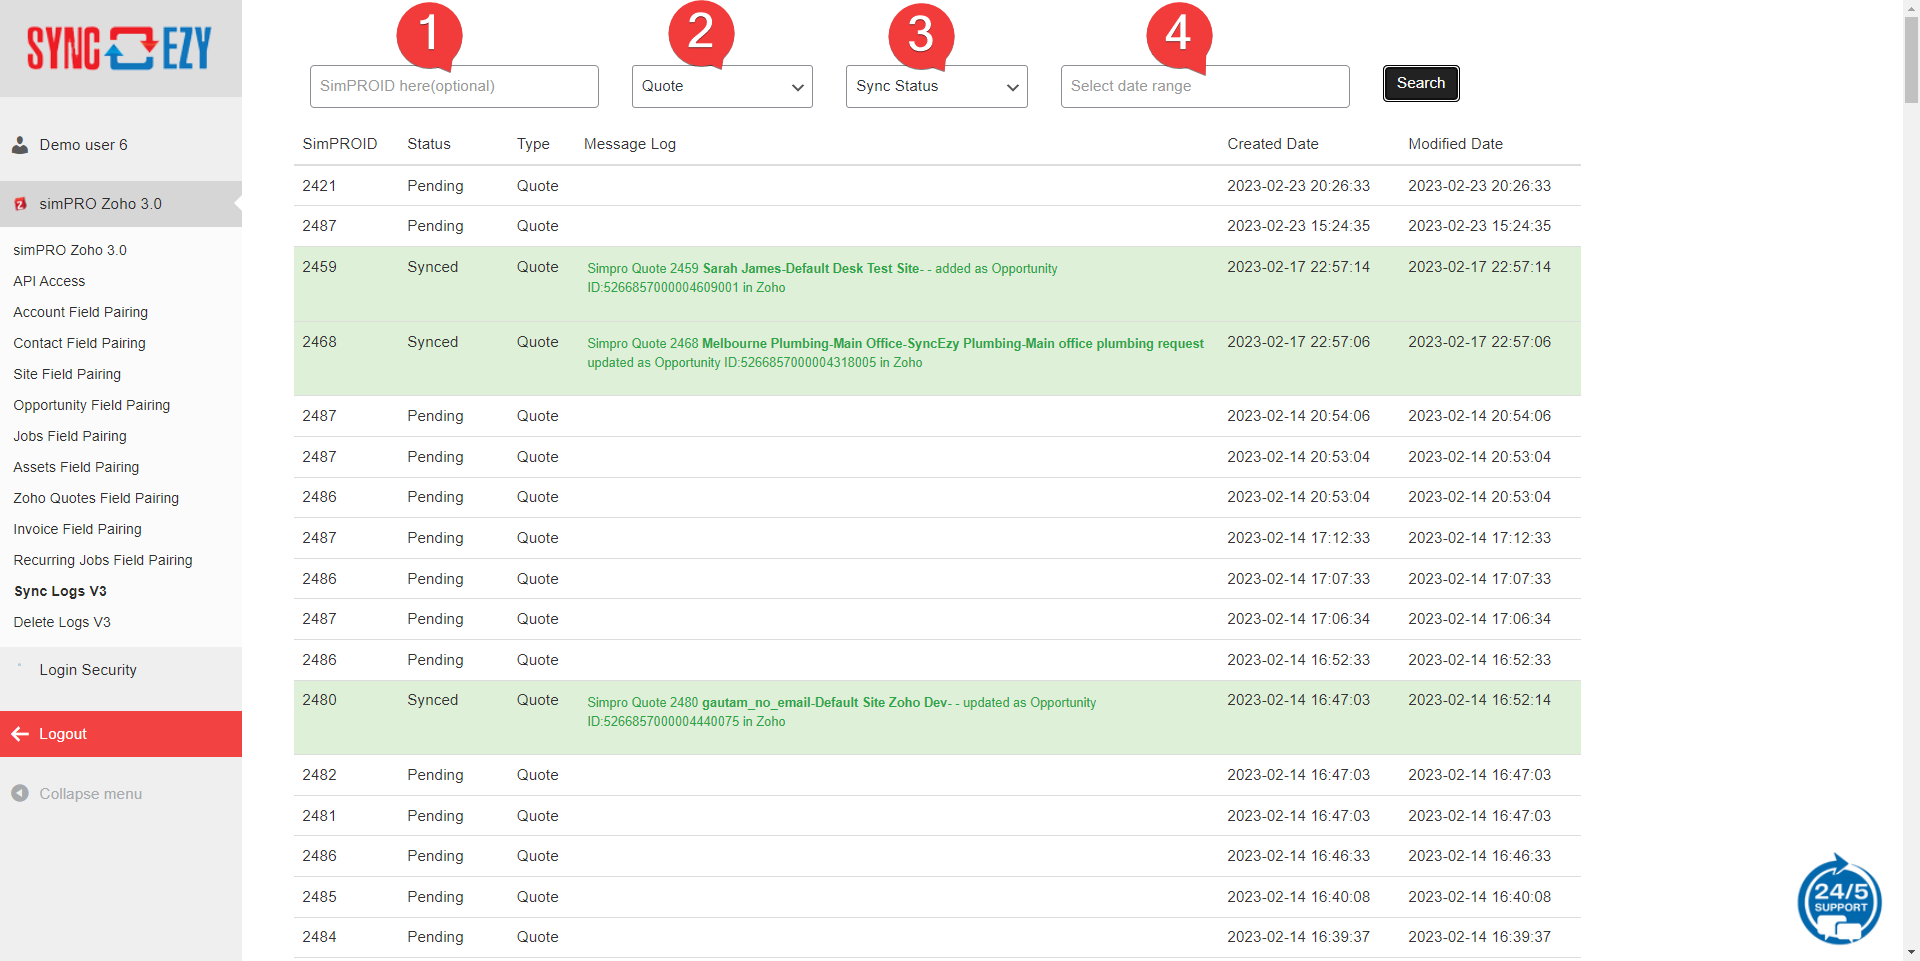The width and height of the screenshot is (1920, 961).
Task: Open Delete Logs V3
Action: pos(62,622)
